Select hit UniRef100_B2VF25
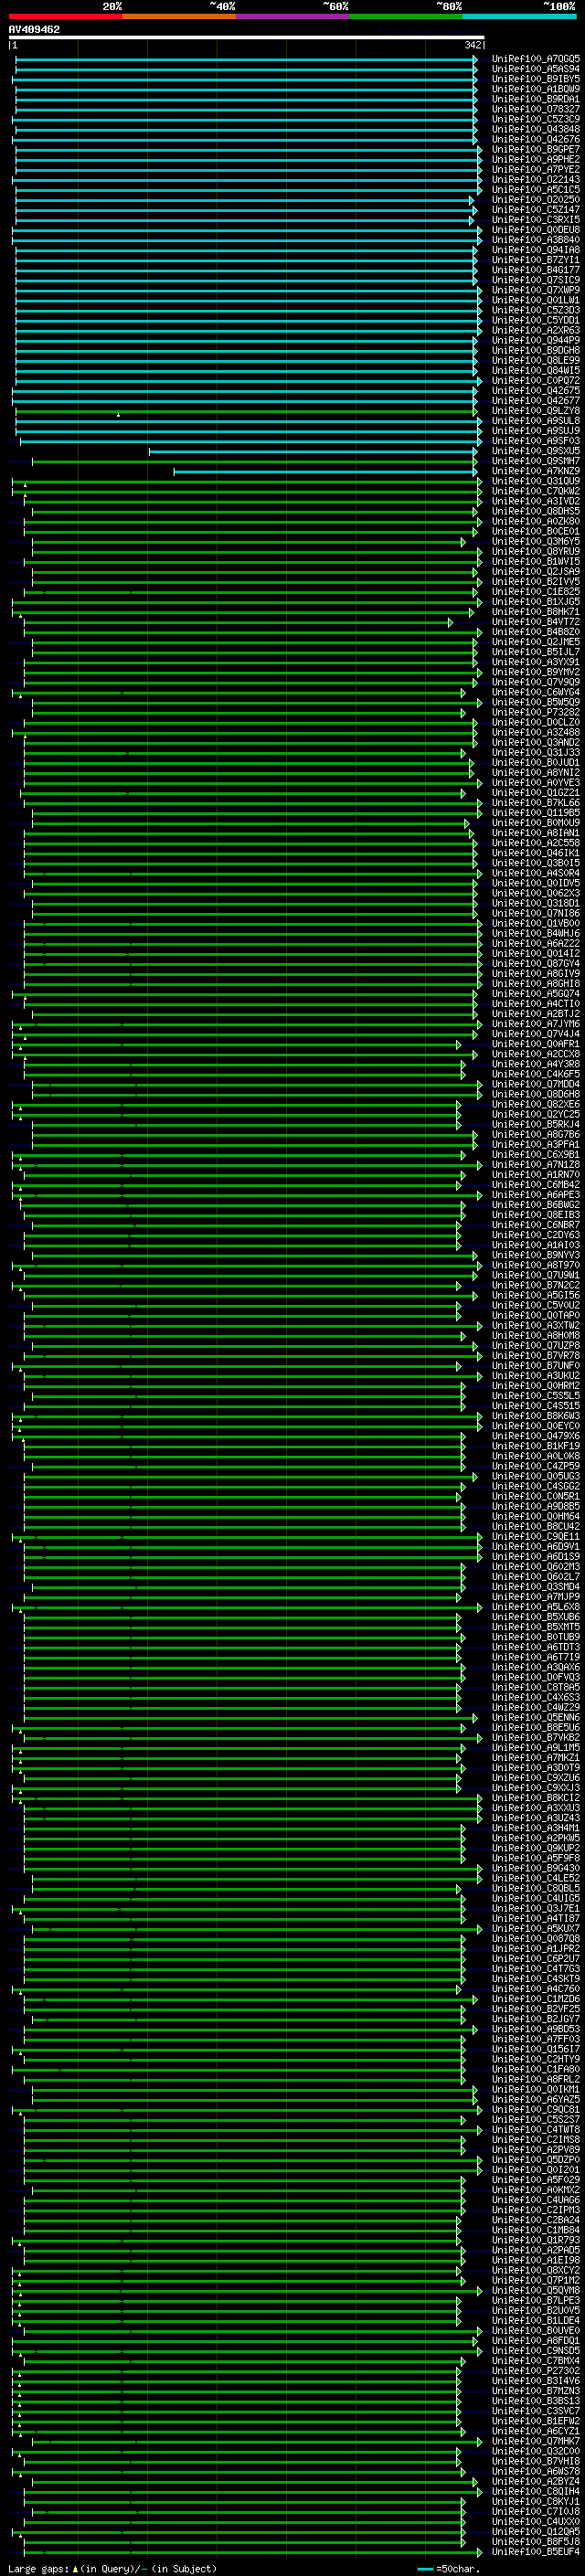The height and width of the screenshot is (2576, 585). (535, 2009)
